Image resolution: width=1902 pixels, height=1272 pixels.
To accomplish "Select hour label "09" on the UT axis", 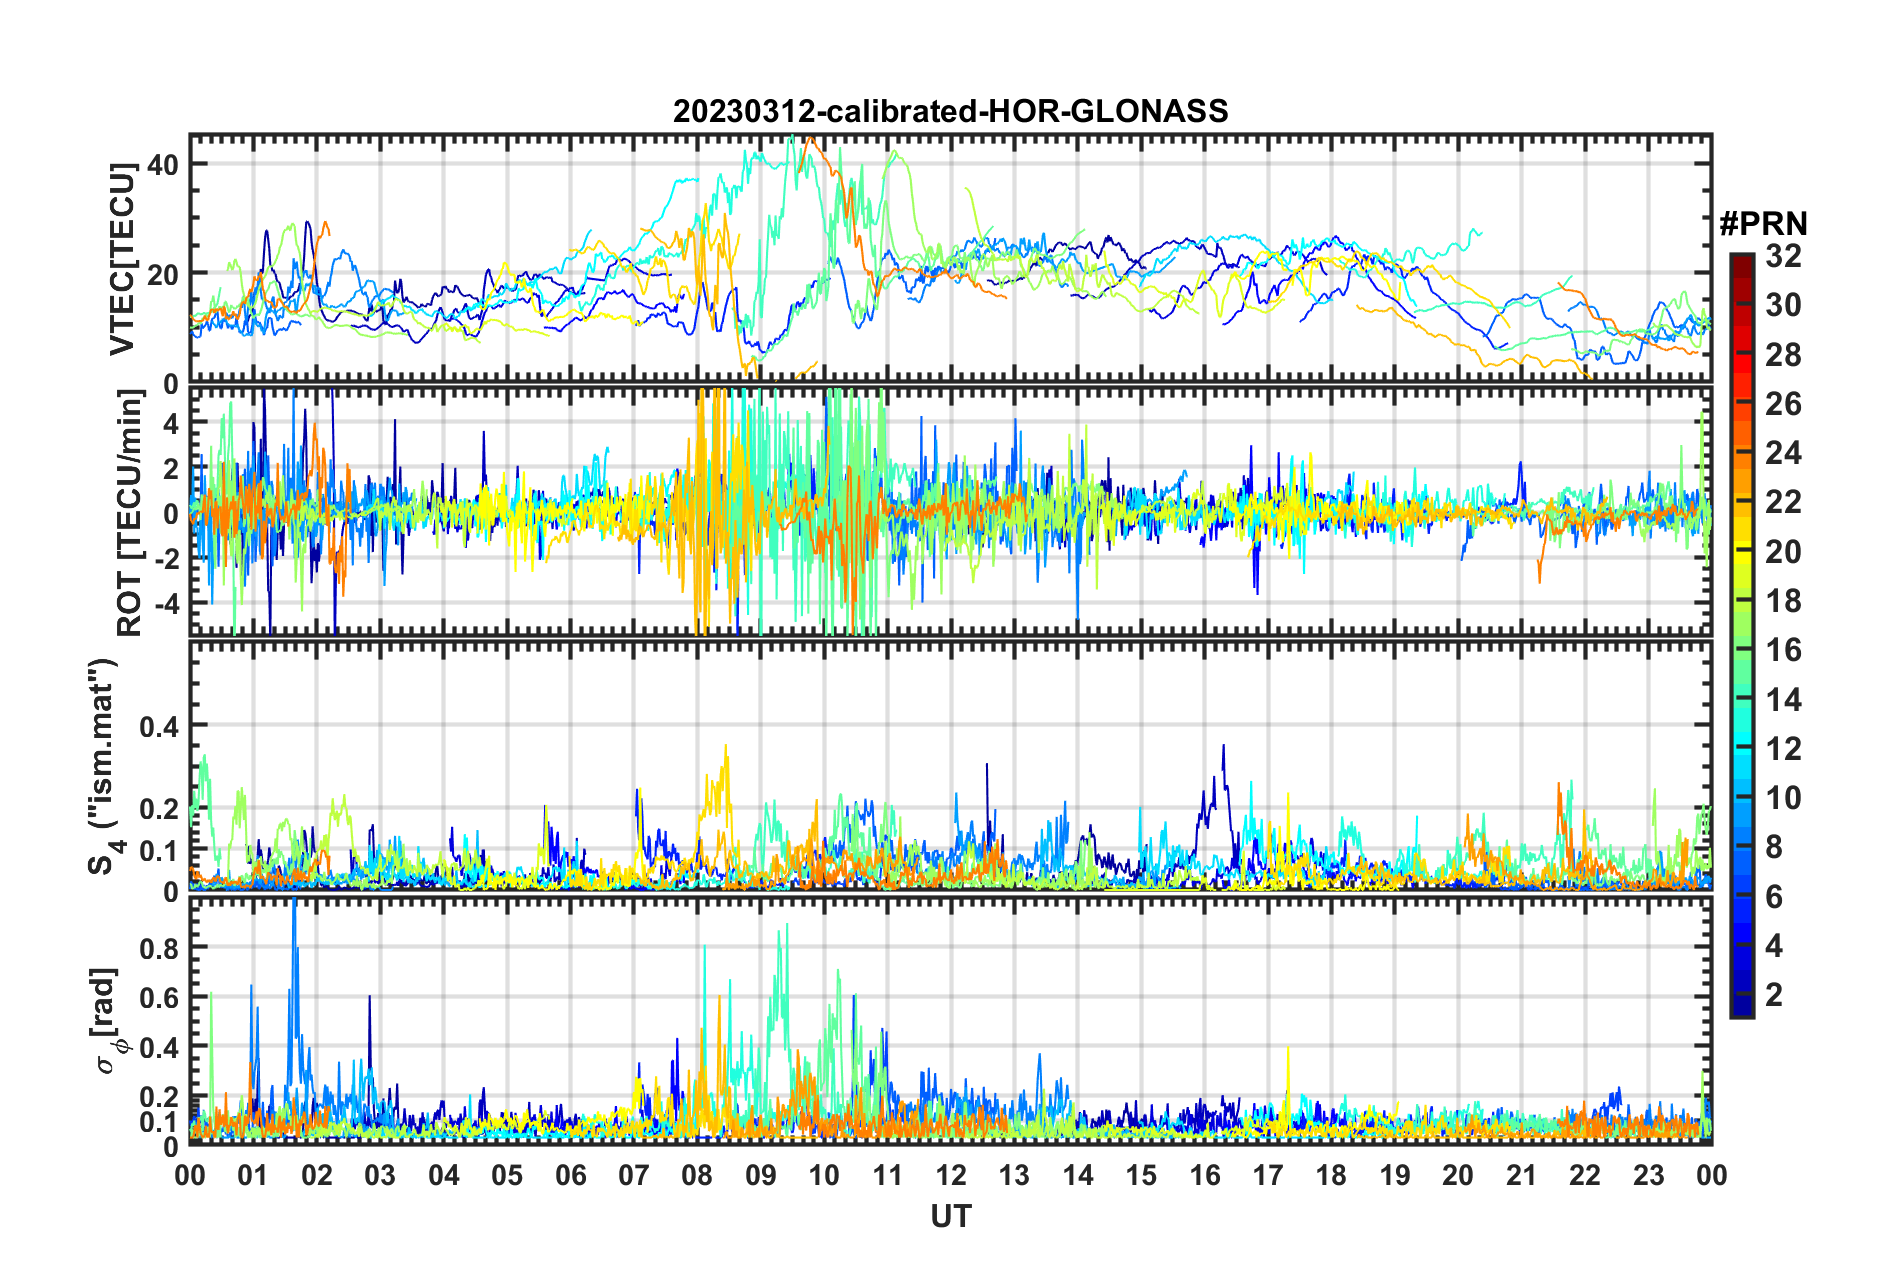I will tap(761, 1175).
